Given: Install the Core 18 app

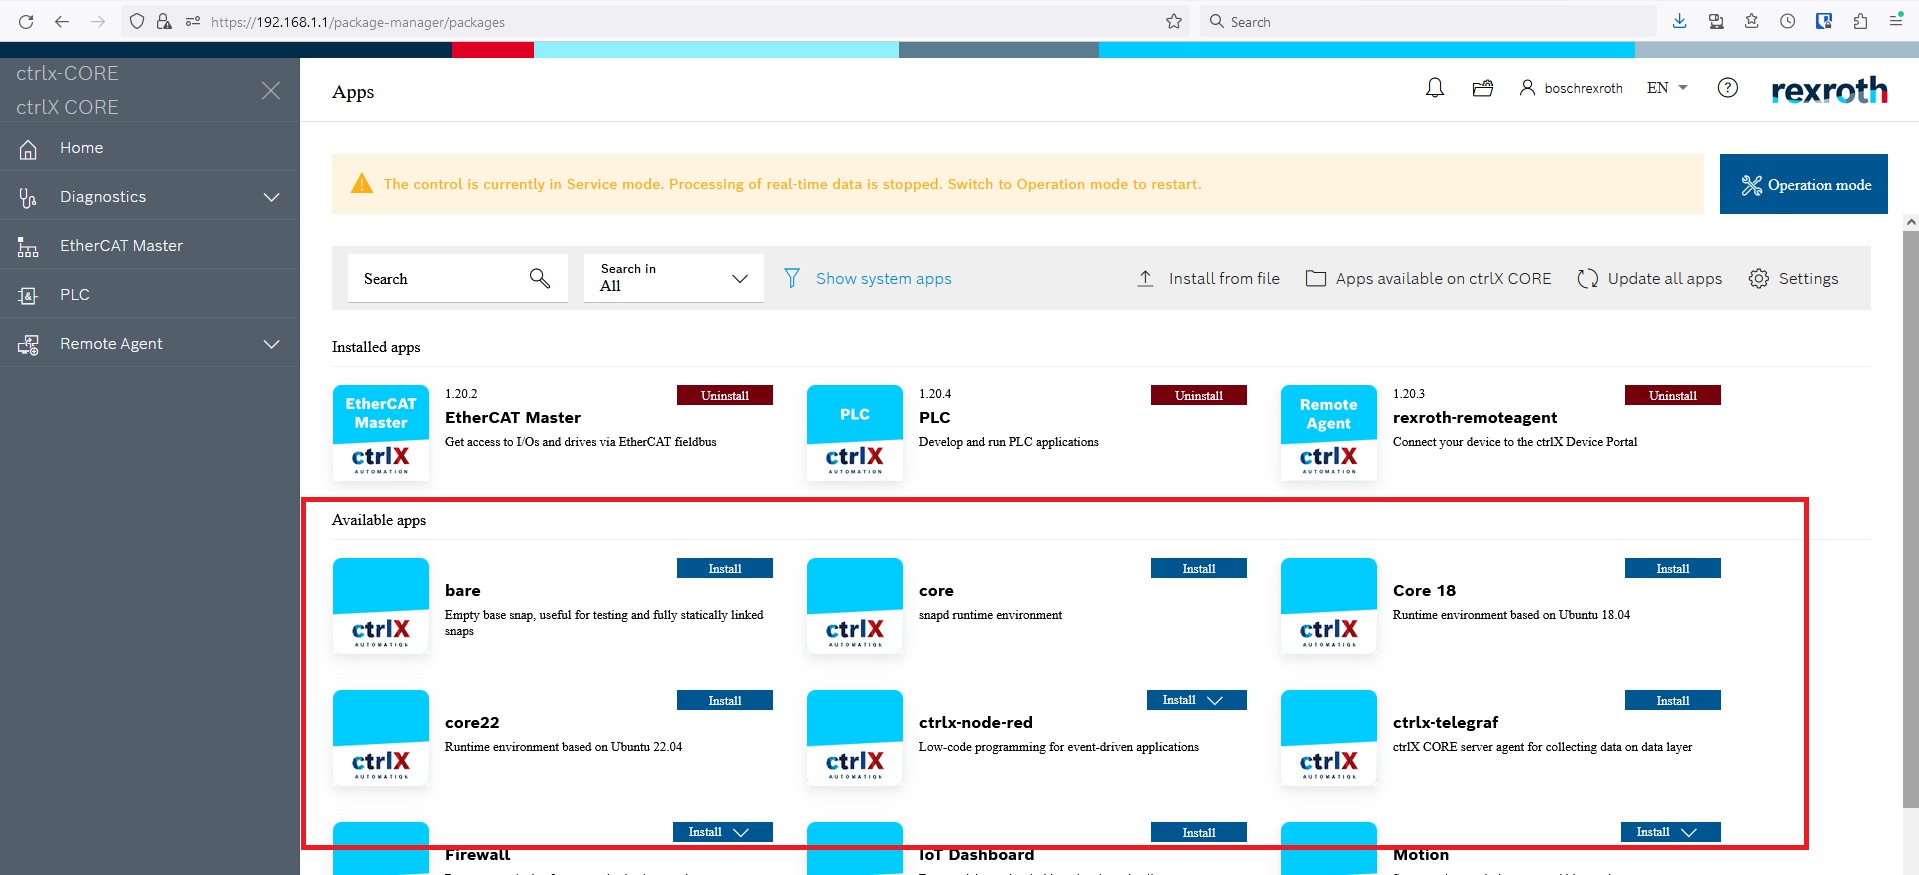Looking at the screenshot, I should tap(1672, 568).
